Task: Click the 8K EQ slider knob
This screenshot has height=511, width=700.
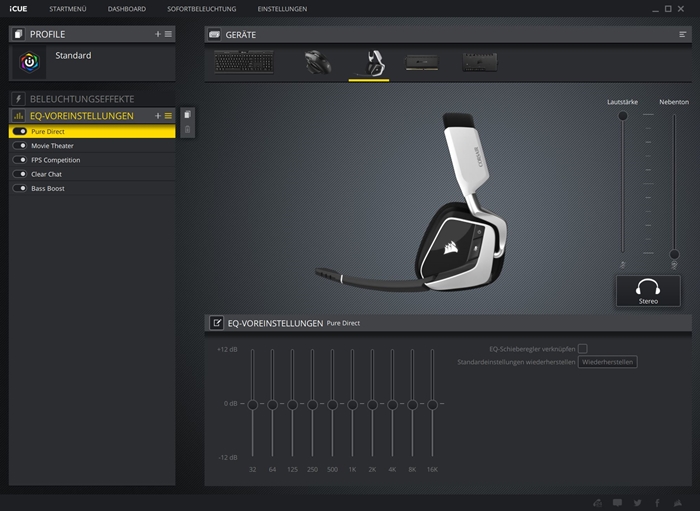Action: point(412,405)
